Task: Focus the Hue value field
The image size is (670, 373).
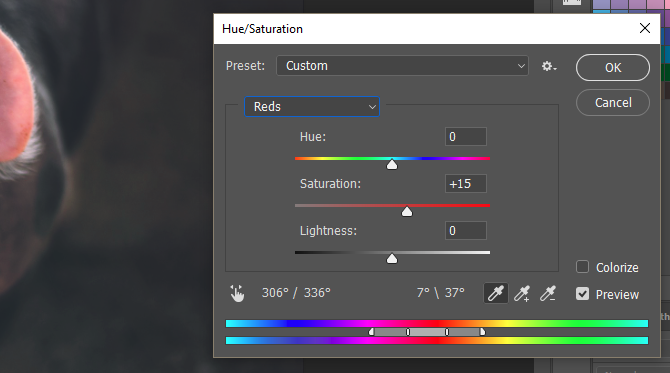Action: (x=465, y=137)
